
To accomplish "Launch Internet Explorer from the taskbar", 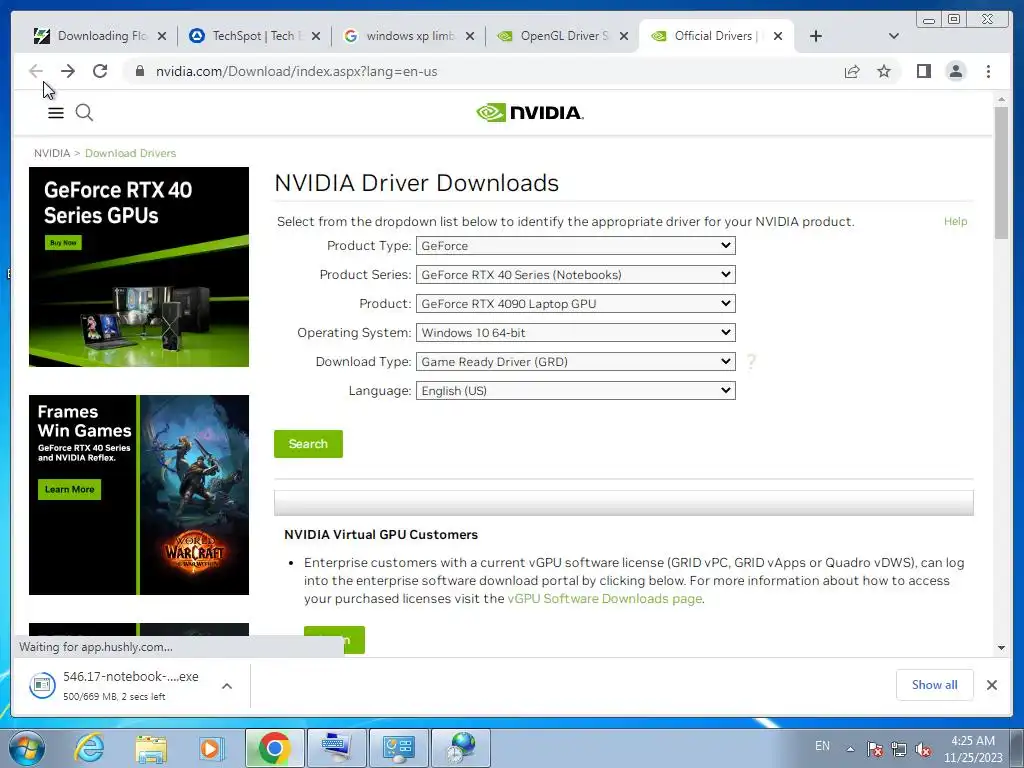I will tap(89, 748).
